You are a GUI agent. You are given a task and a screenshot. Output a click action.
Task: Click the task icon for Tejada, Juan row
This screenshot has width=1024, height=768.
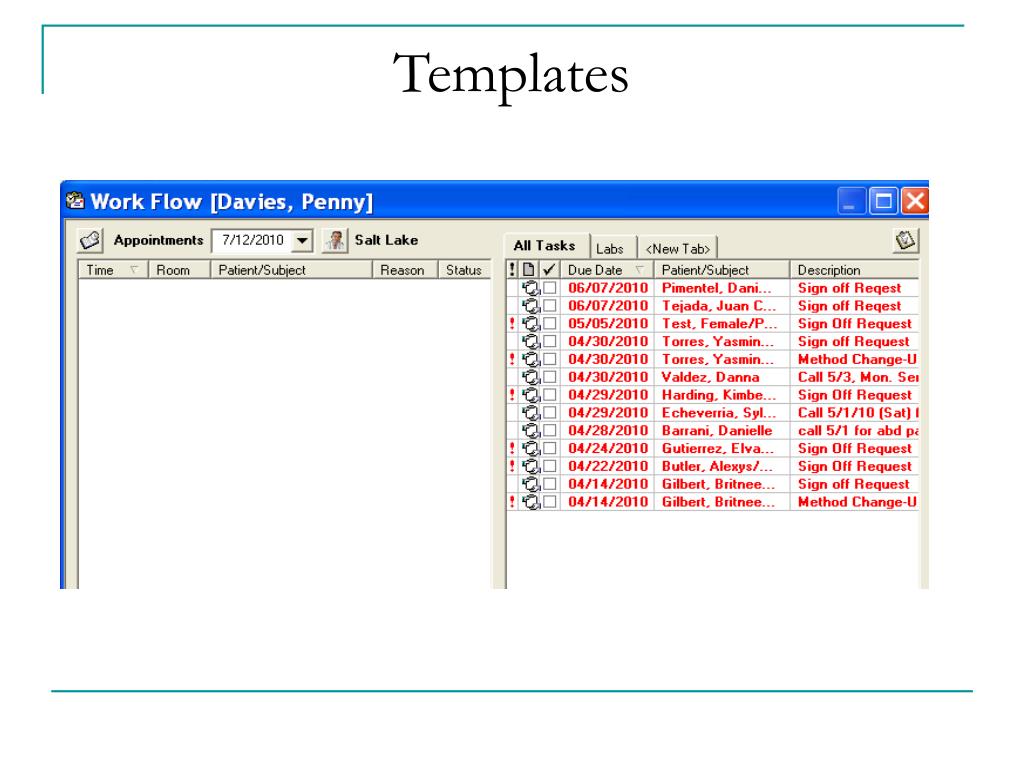[x=531, y=306]
